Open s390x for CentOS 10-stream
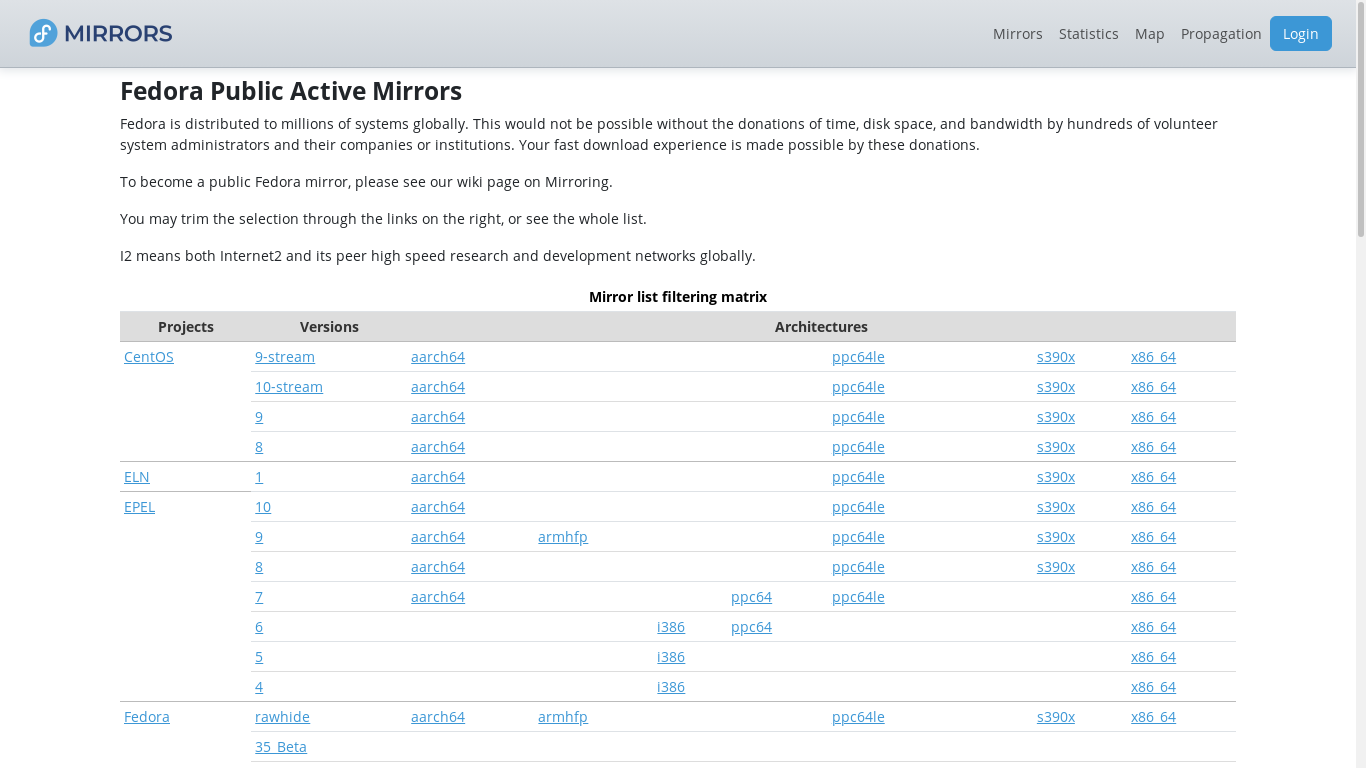 click(x=1056, y=387)
